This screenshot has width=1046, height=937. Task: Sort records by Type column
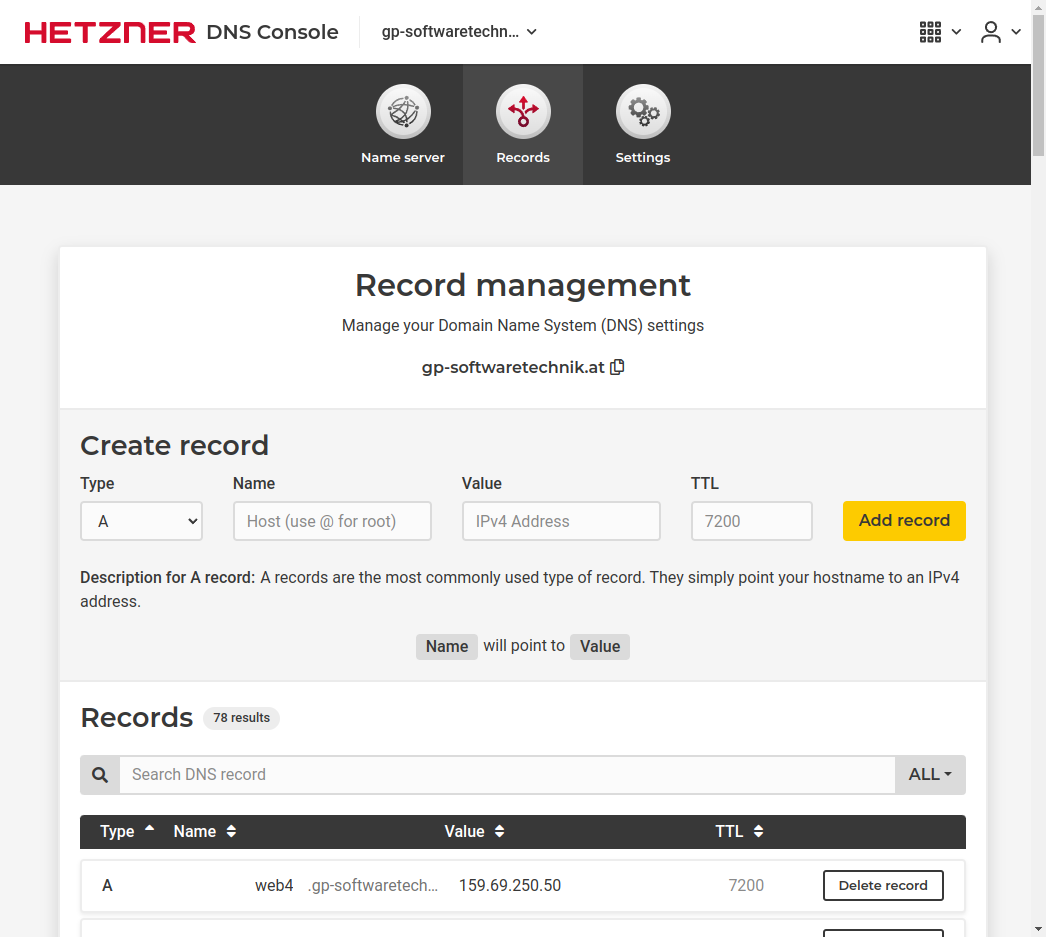click(127, 831)
